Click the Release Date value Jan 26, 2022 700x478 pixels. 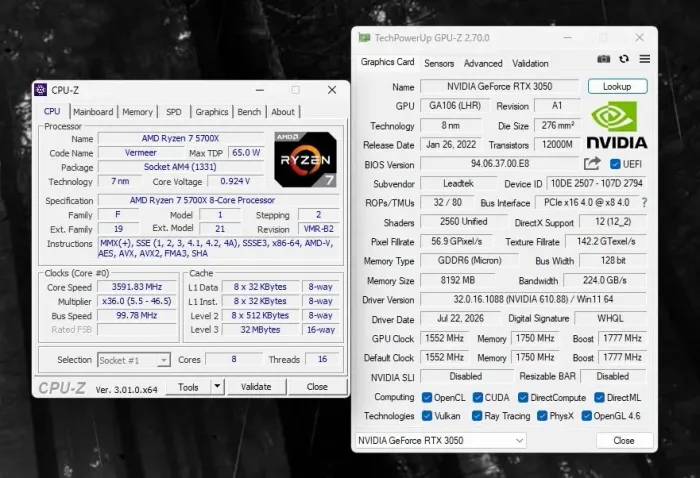pyautogui.click(x=451, y=145)
